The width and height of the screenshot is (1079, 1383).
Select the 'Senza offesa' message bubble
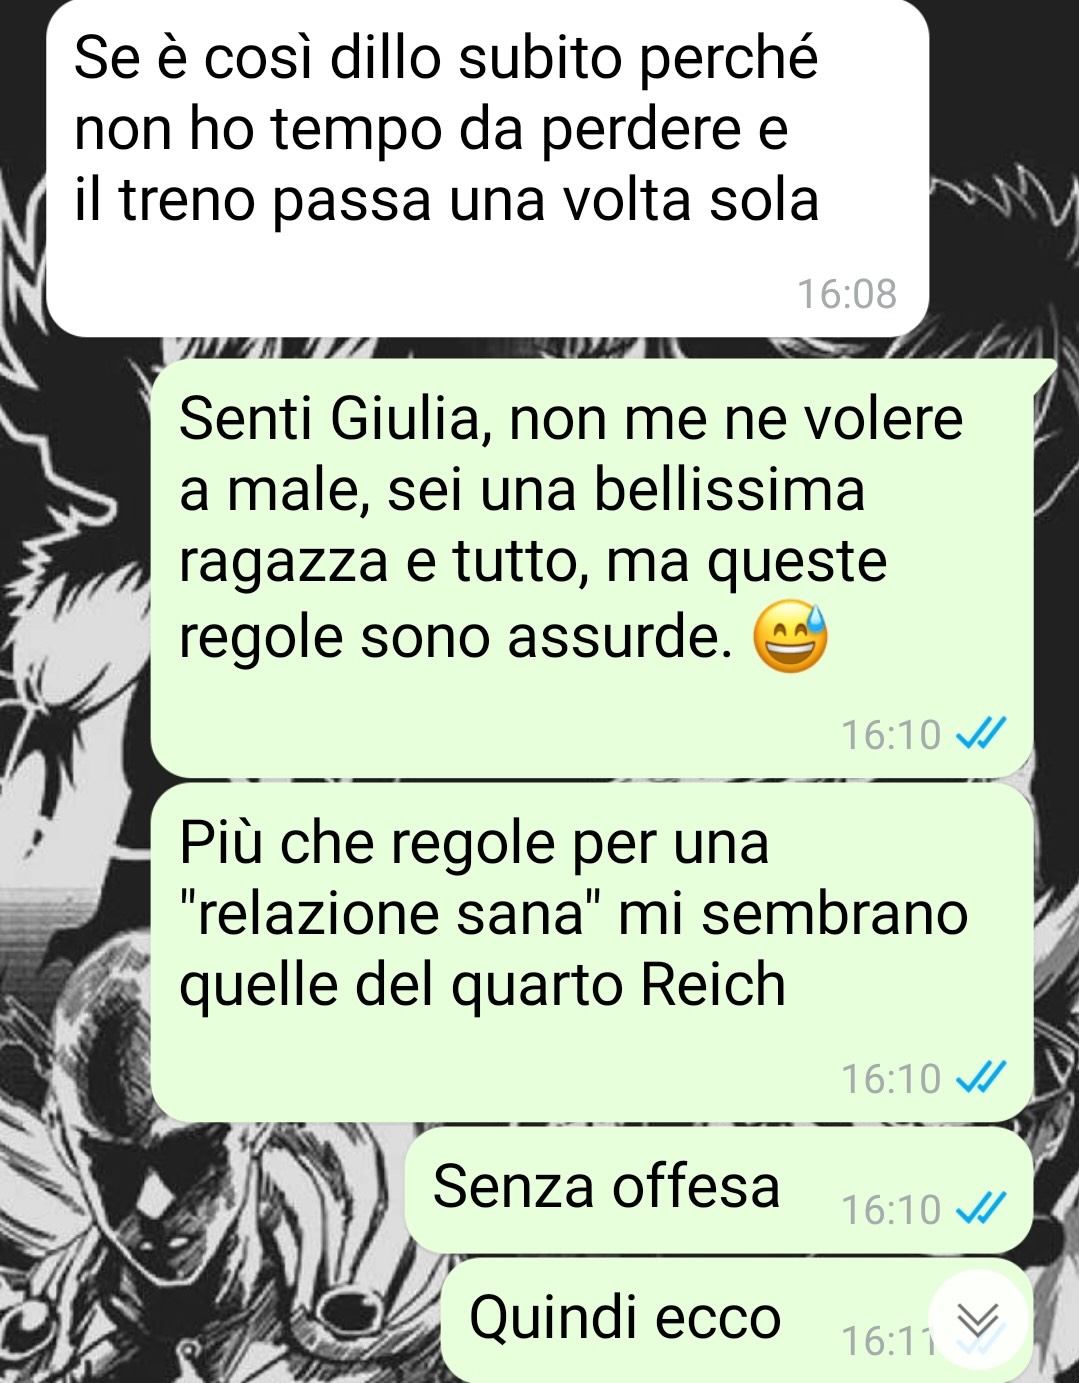[719, 1190]
